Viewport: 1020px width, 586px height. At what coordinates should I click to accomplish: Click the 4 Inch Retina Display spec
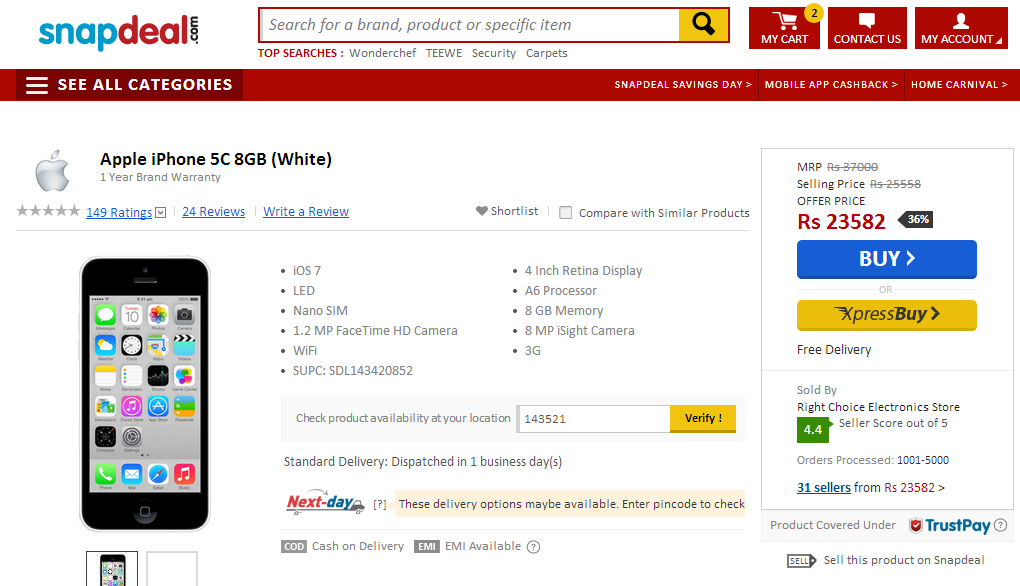click(584, 271)
